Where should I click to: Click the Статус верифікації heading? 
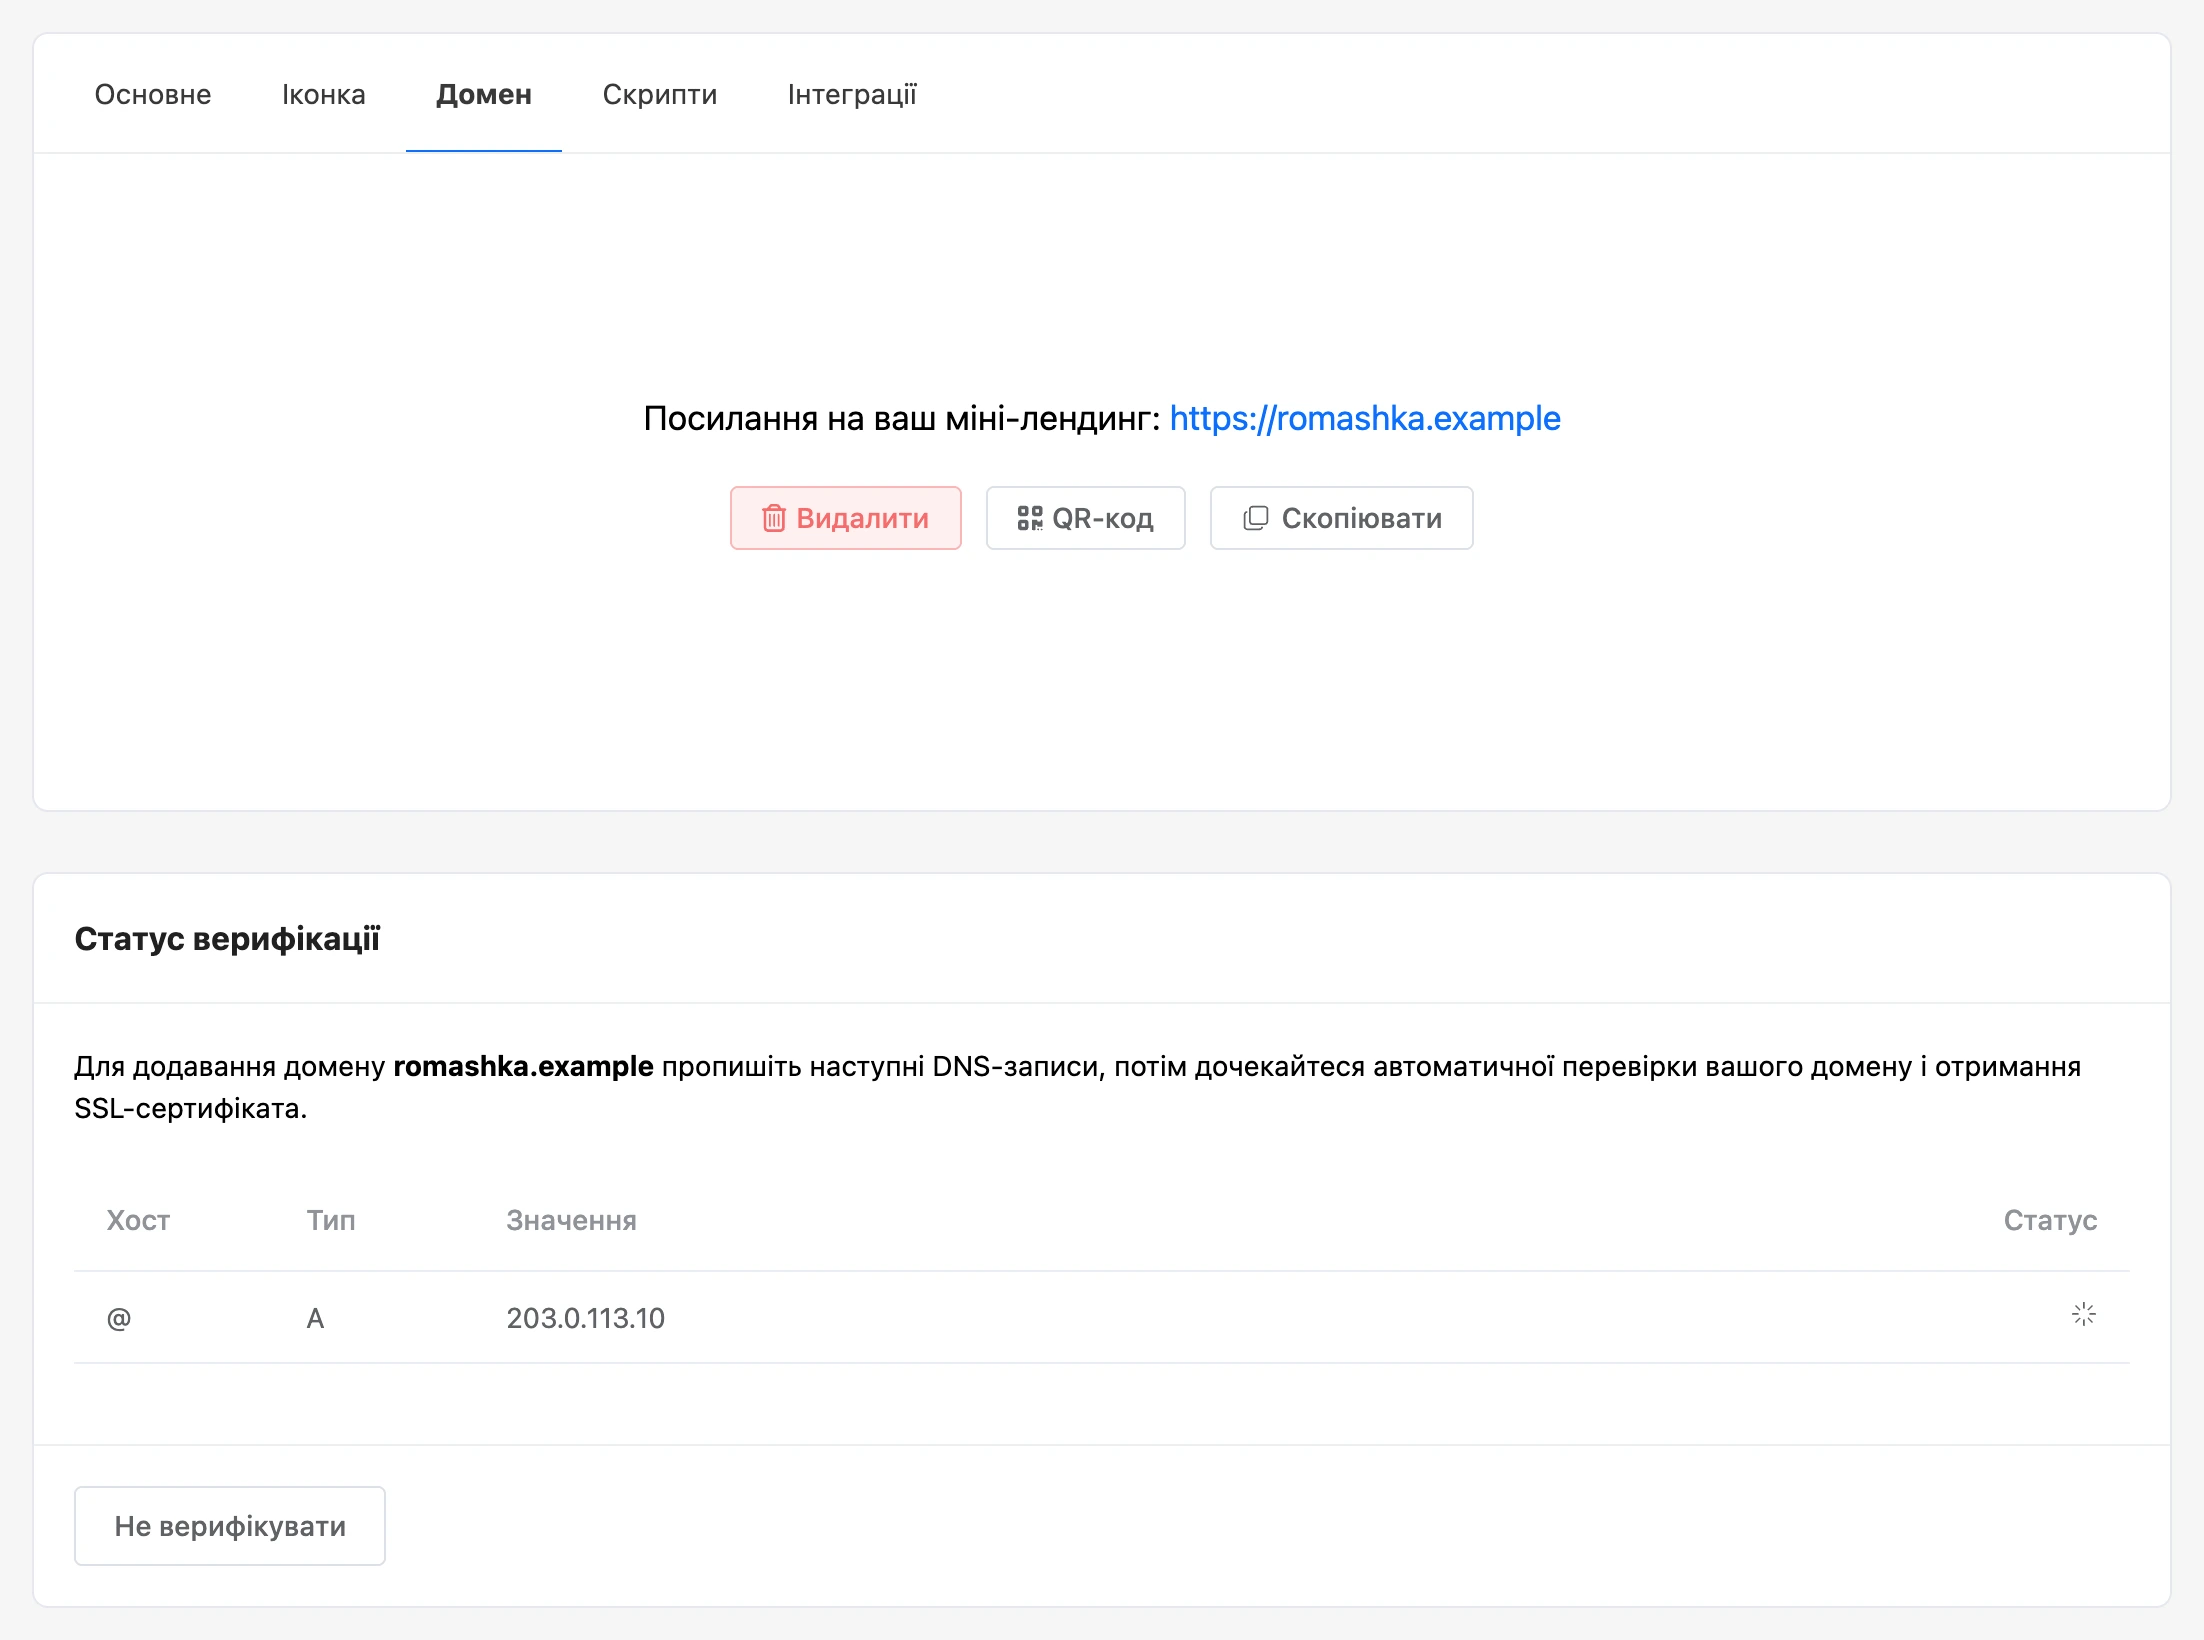227,939
